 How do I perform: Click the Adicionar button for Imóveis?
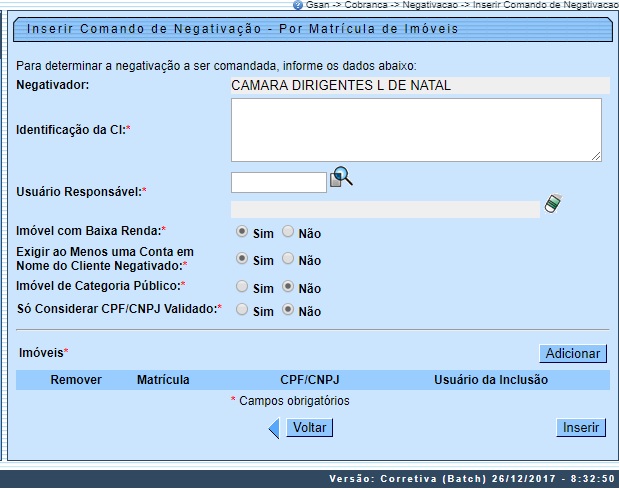(573, 354)
